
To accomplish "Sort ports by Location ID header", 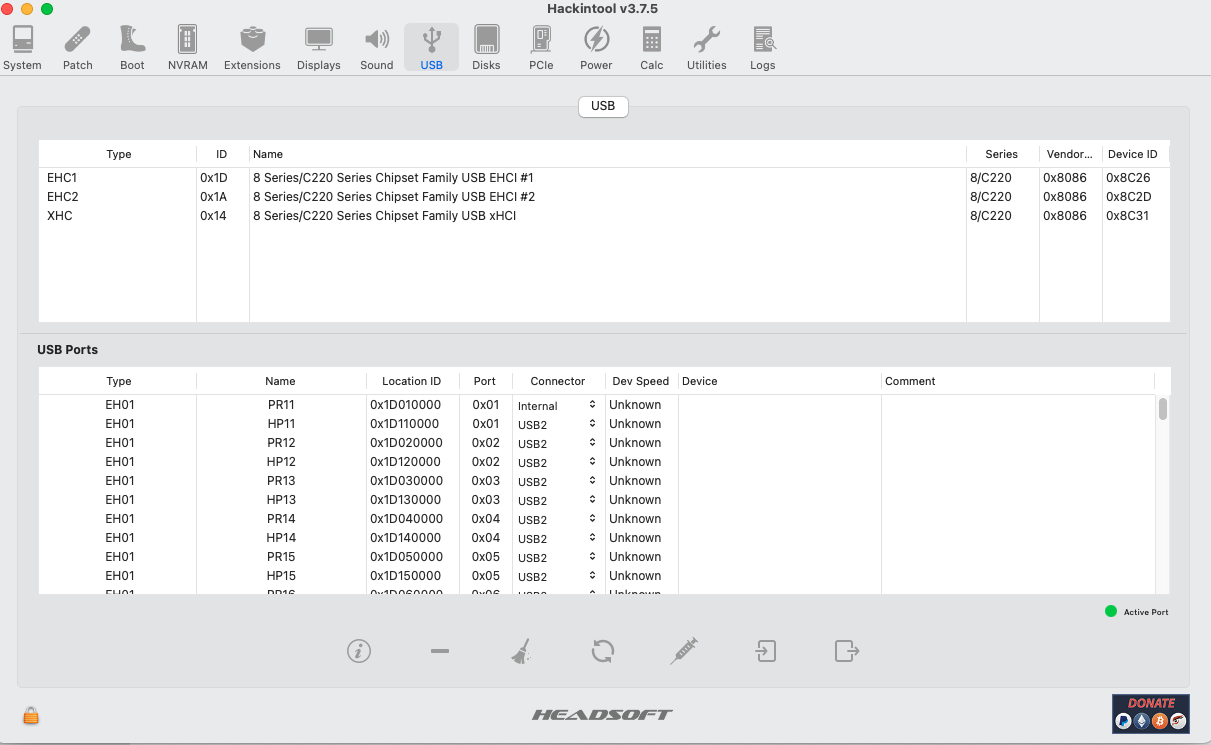I will click(x=411, y=381).
